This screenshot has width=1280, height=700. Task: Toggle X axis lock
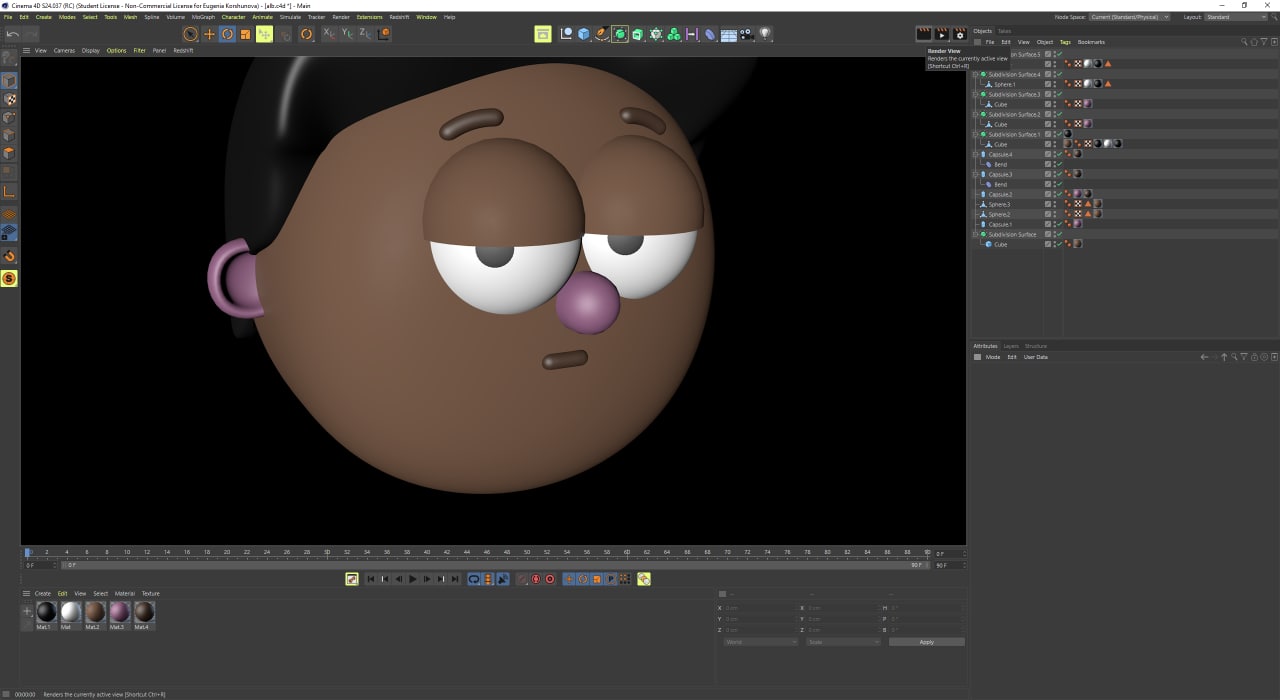pos(329,34)
